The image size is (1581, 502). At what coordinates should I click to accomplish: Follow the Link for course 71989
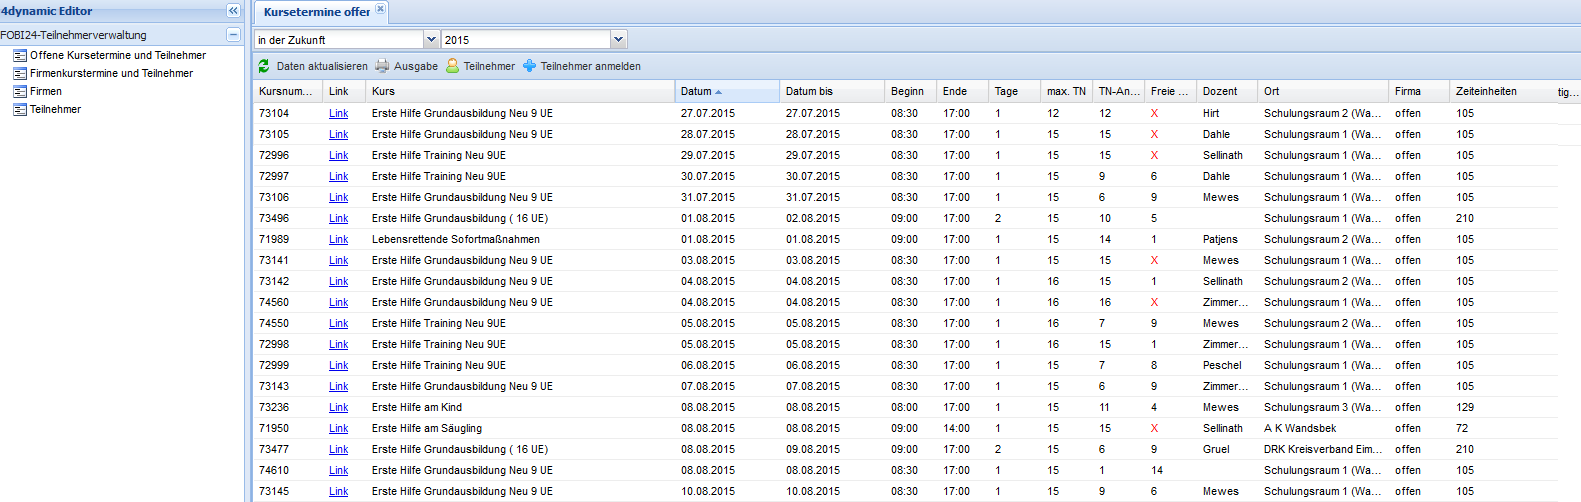click(x=338, y=239)
